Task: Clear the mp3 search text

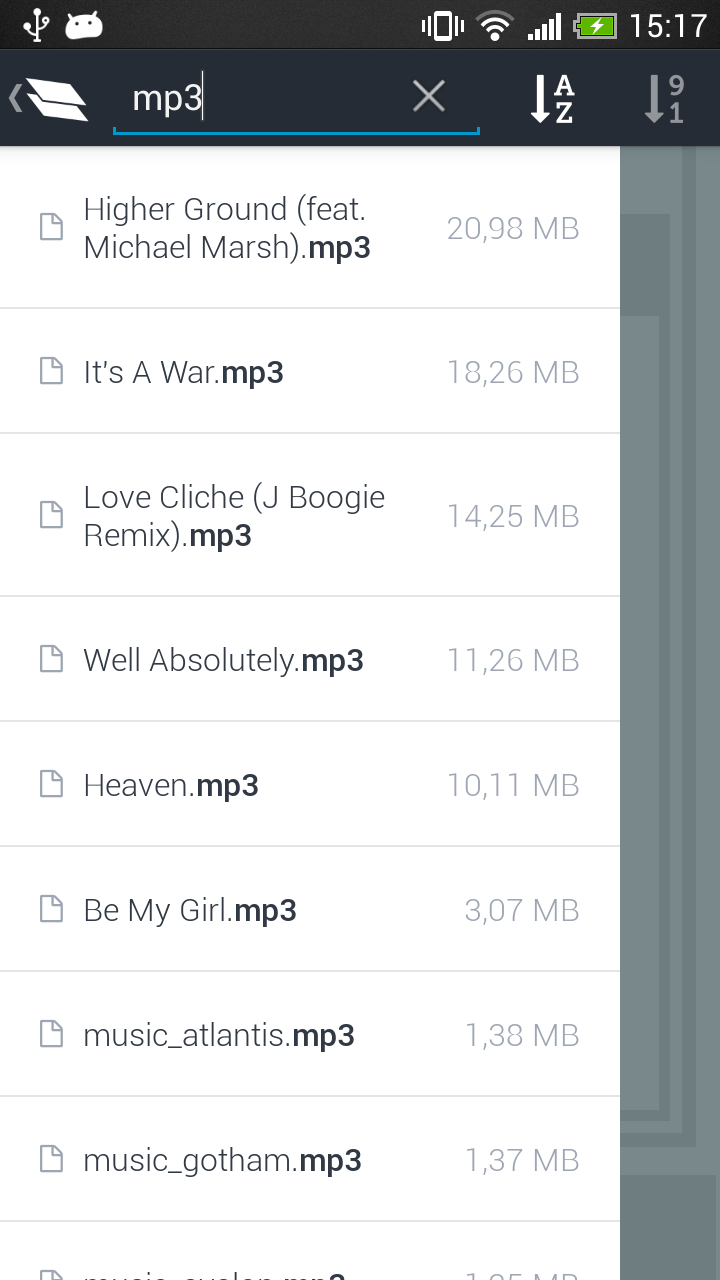Action: pyautogui.click(x=429, y=97)
